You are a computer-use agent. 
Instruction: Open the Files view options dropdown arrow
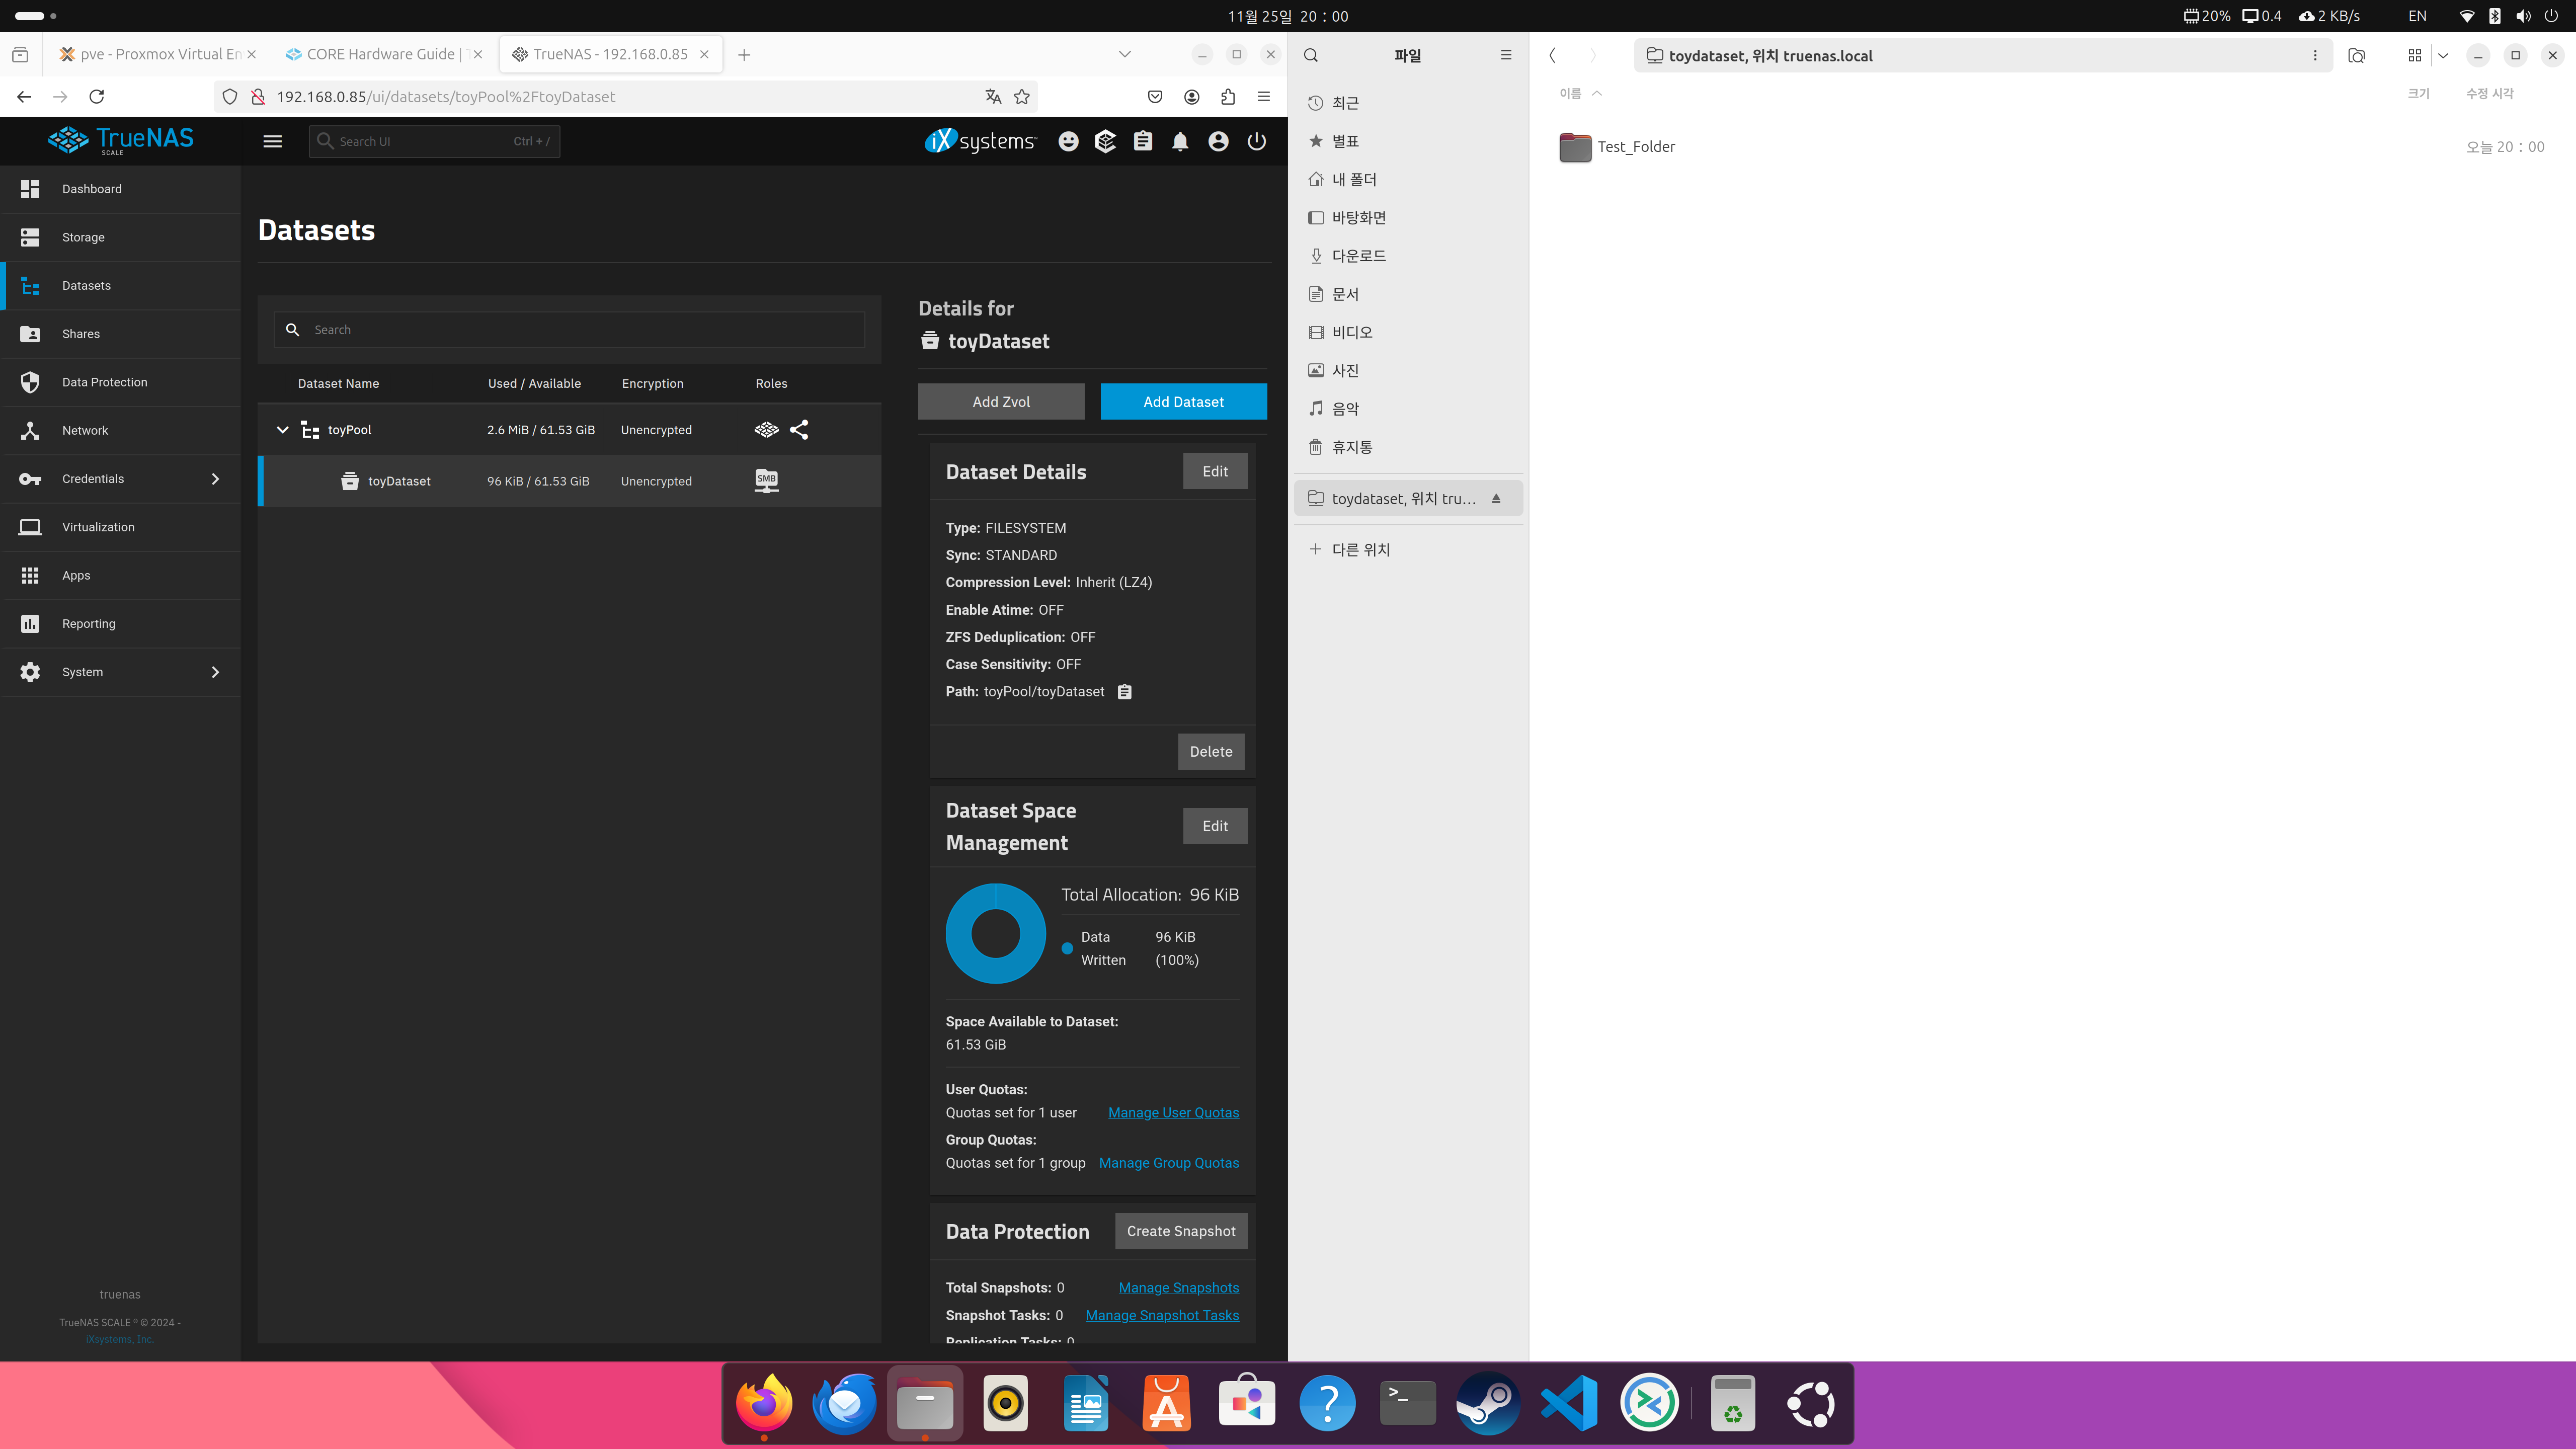point(2443,56)
